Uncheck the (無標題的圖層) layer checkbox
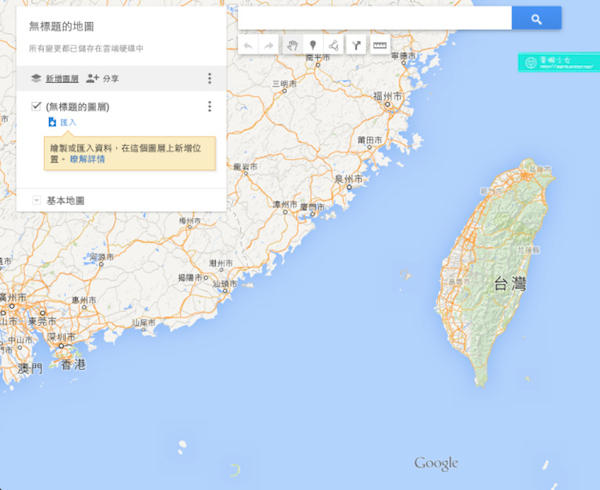Screen dimensions: 600x490 pos(36,106)
